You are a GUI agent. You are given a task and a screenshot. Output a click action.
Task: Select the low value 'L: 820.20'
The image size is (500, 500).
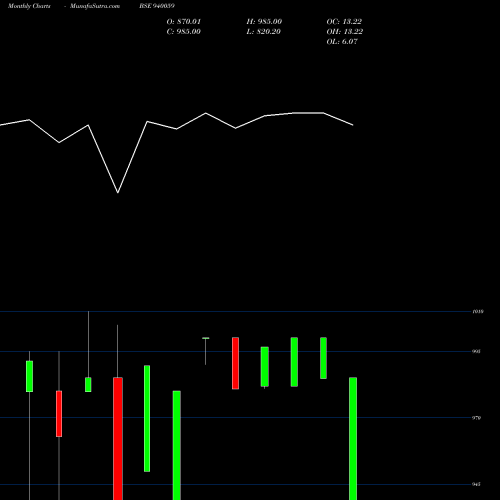pyautogui.click(x=264, y=32)
